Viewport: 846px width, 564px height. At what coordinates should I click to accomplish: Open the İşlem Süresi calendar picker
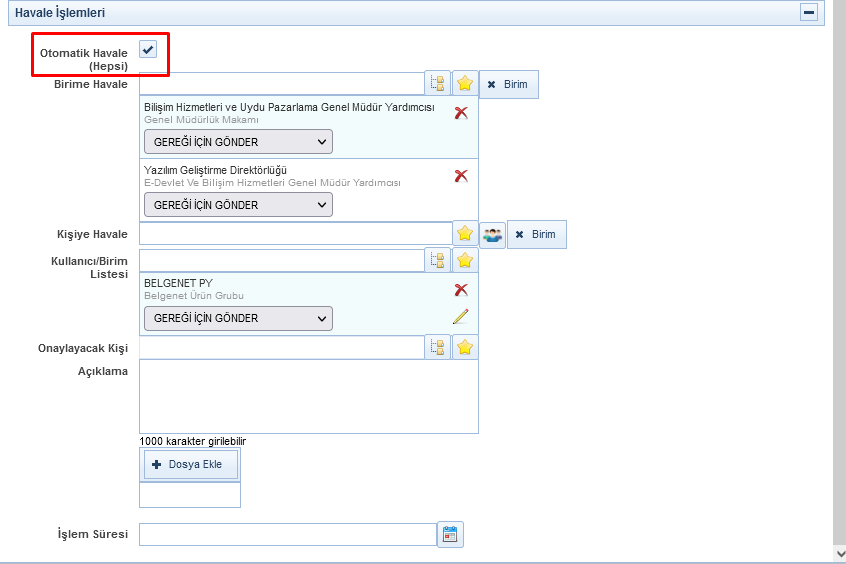pos(450,534)
